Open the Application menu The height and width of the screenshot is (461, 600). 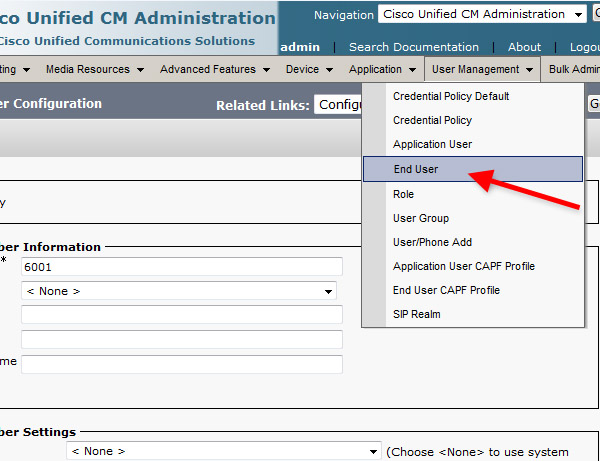coord(382,69)
